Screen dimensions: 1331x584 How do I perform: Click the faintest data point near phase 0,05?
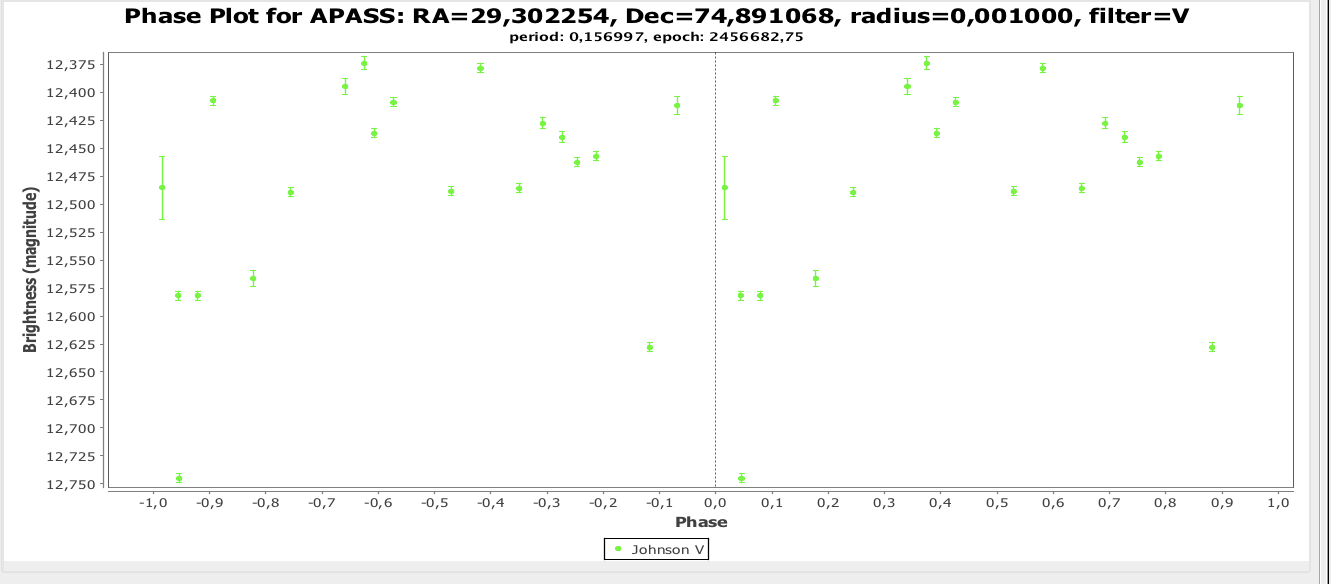coord(741,478)
